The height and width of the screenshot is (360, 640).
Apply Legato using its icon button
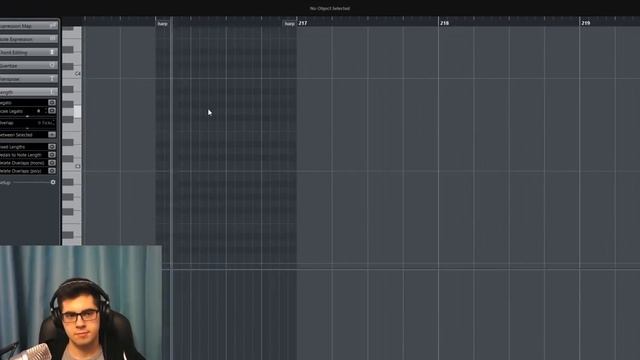click(x=52, y=102)
